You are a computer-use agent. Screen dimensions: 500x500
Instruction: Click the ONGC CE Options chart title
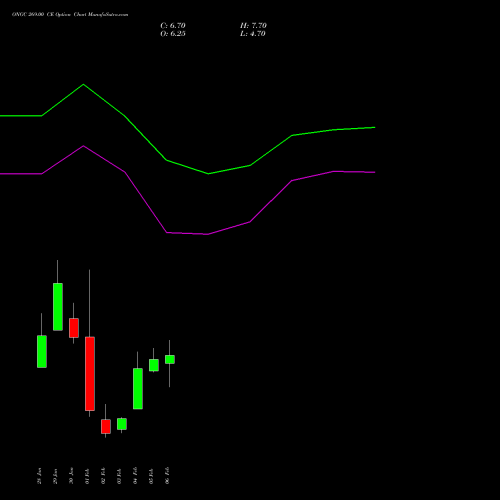tap(70, 15)
